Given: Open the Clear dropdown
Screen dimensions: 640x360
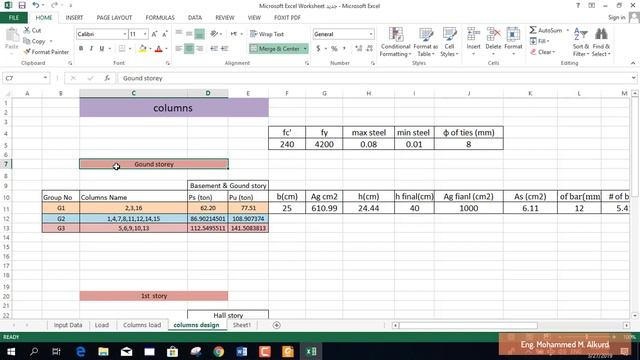Looking at the screenshot, I should tap(542, 52).
